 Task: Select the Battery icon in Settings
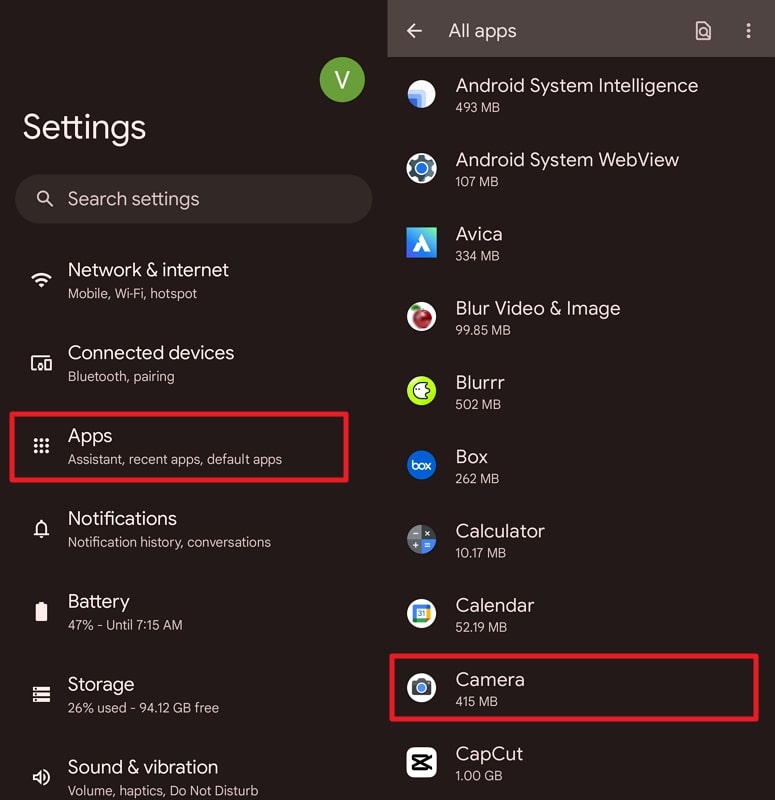pyautogui.click(x=41, y=610)
